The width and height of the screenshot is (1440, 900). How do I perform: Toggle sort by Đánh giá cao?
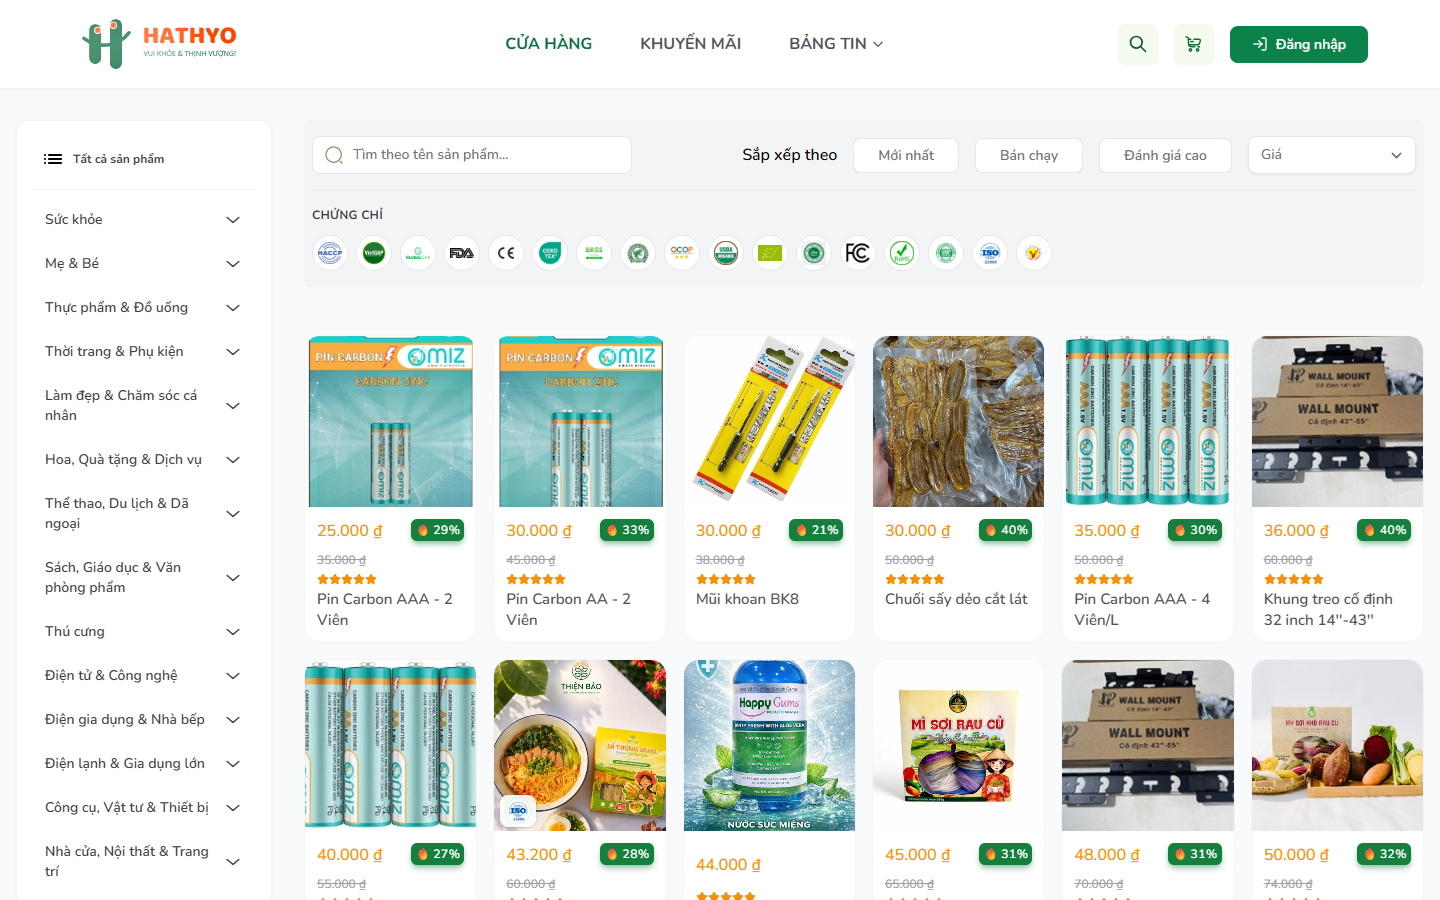[x=1165, y=155]
